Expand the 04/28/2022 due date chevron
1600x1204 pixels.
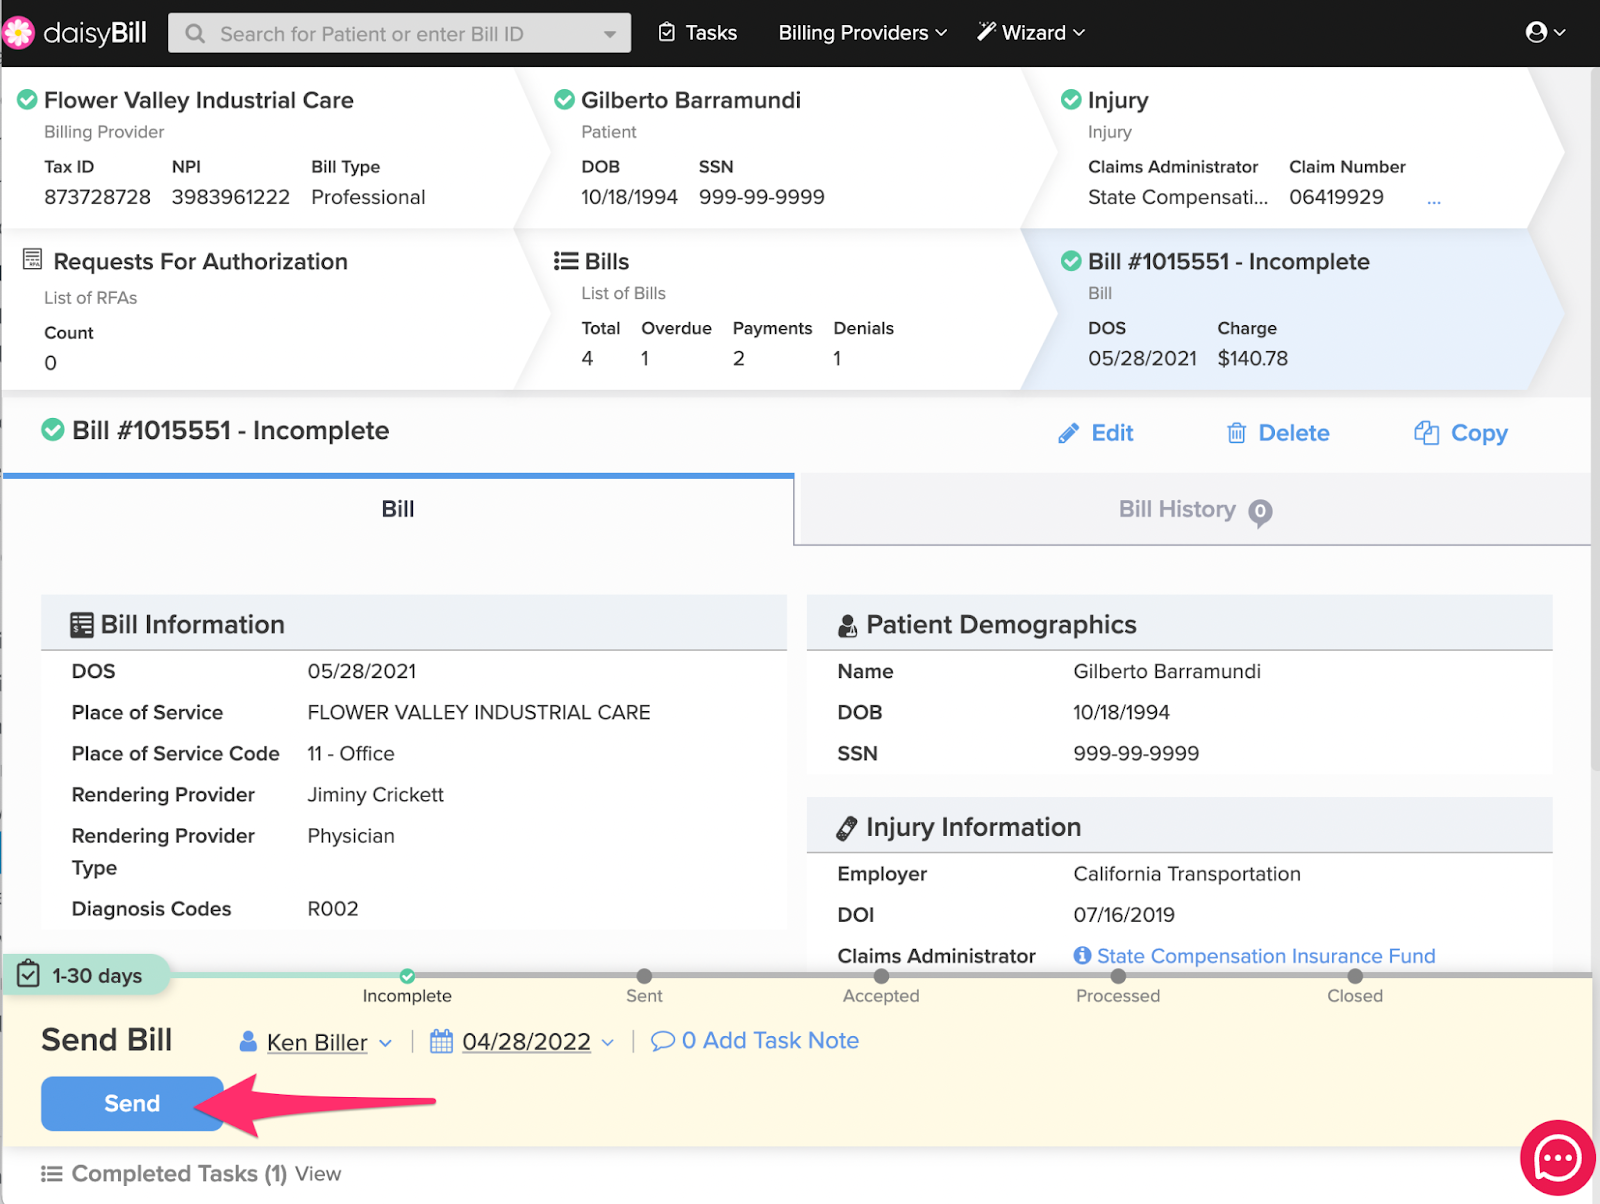click(x=608, y=1043)
